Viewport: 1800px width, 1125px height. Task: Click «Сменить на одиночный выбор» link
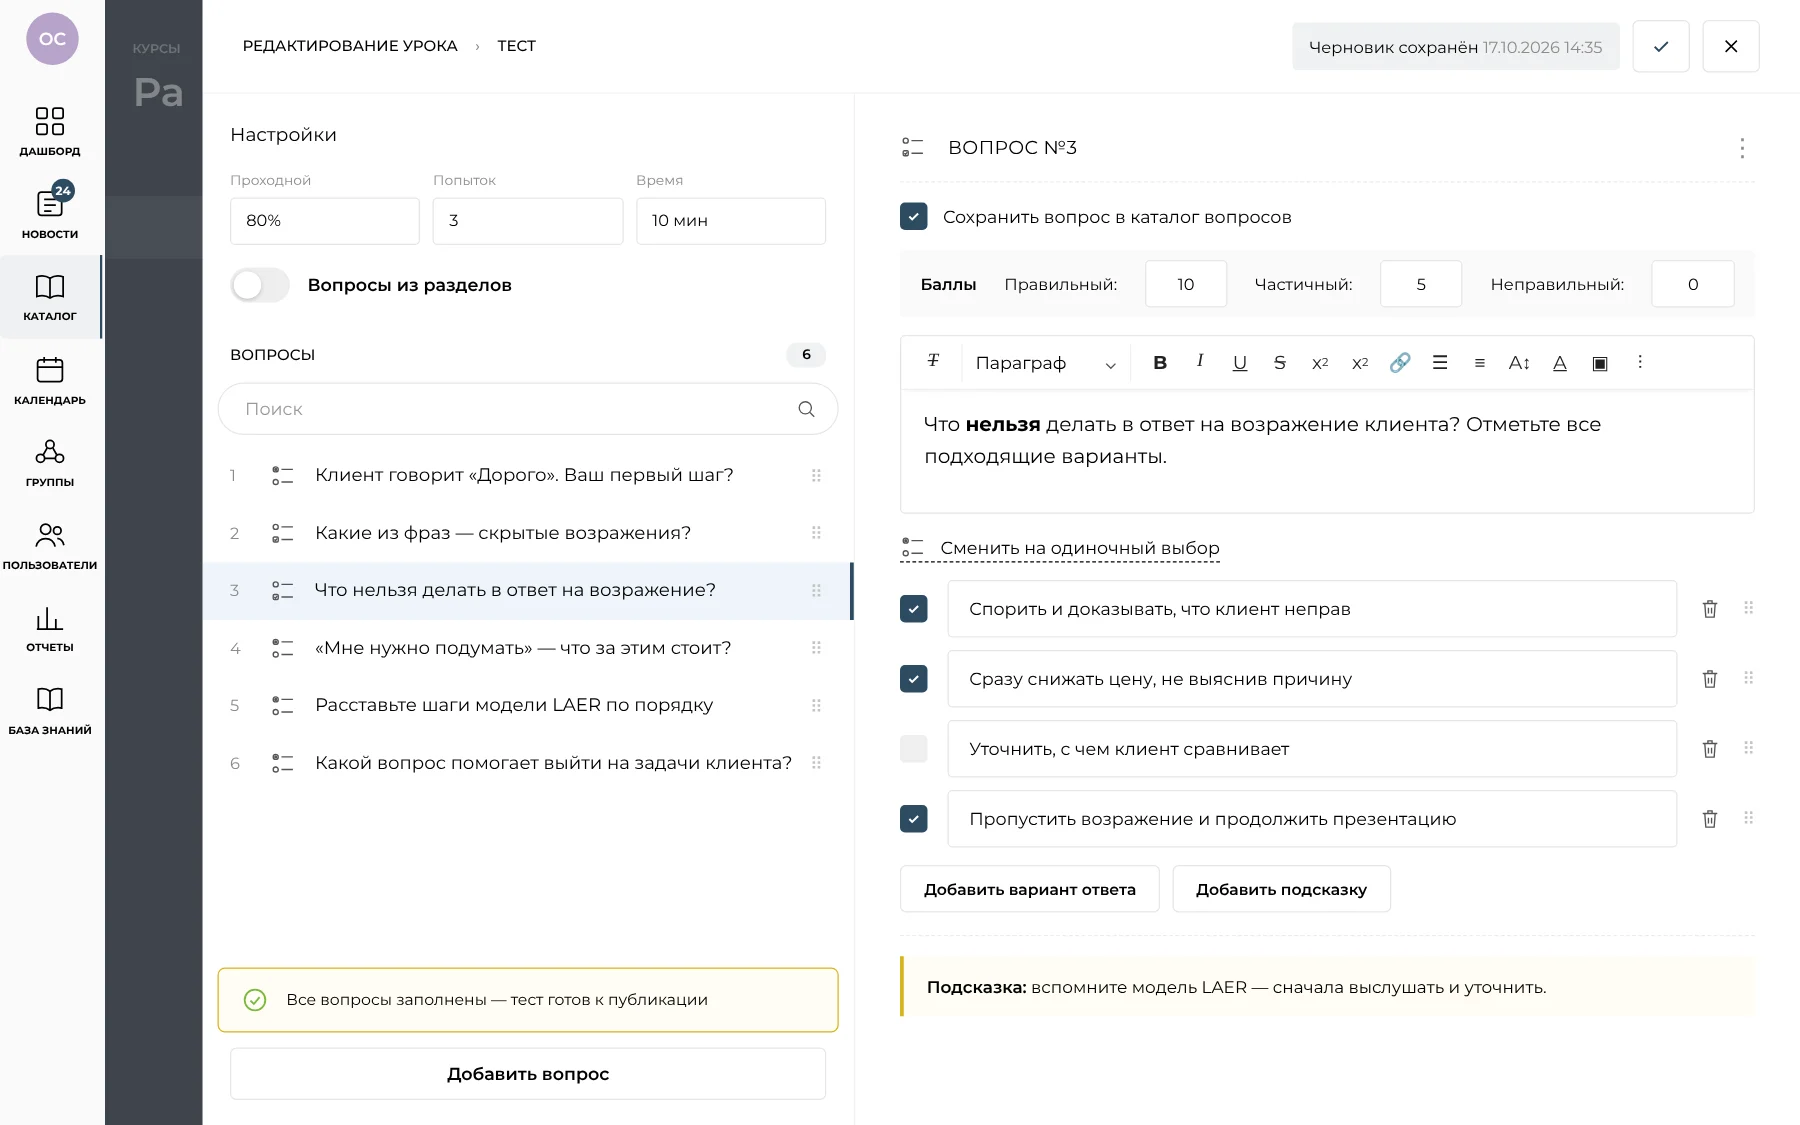tap(1080, 548)
